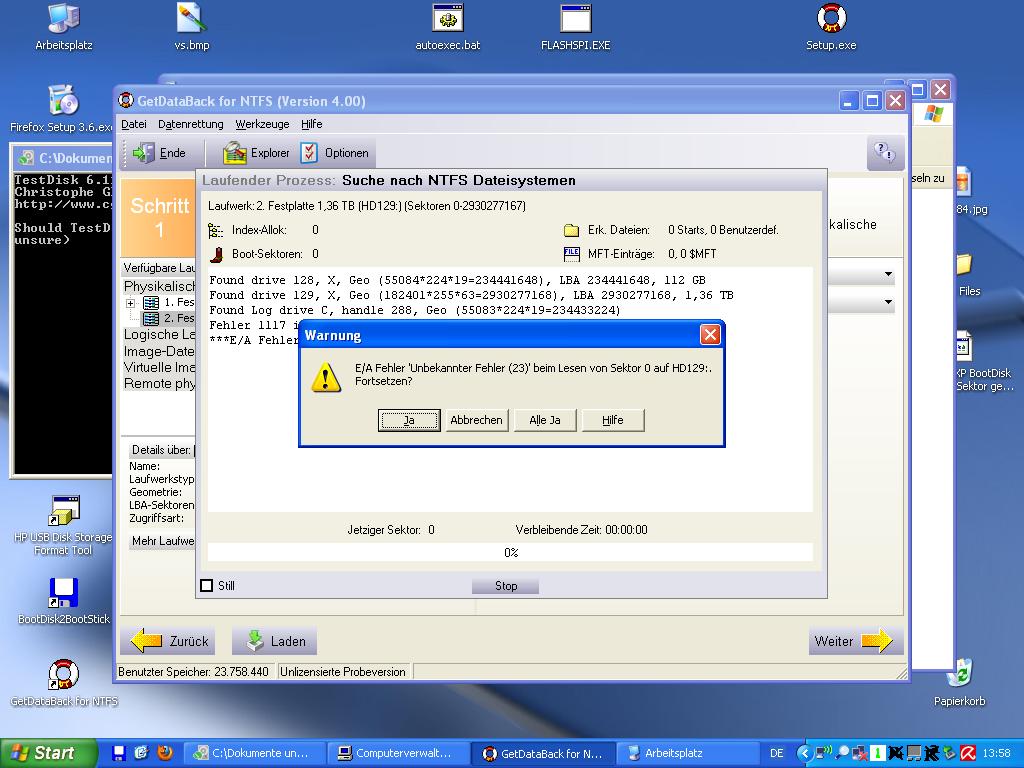Select the BootDisk2BootStick desktop icon
This screenshot has height=768, width=1024.
[63, 601]
